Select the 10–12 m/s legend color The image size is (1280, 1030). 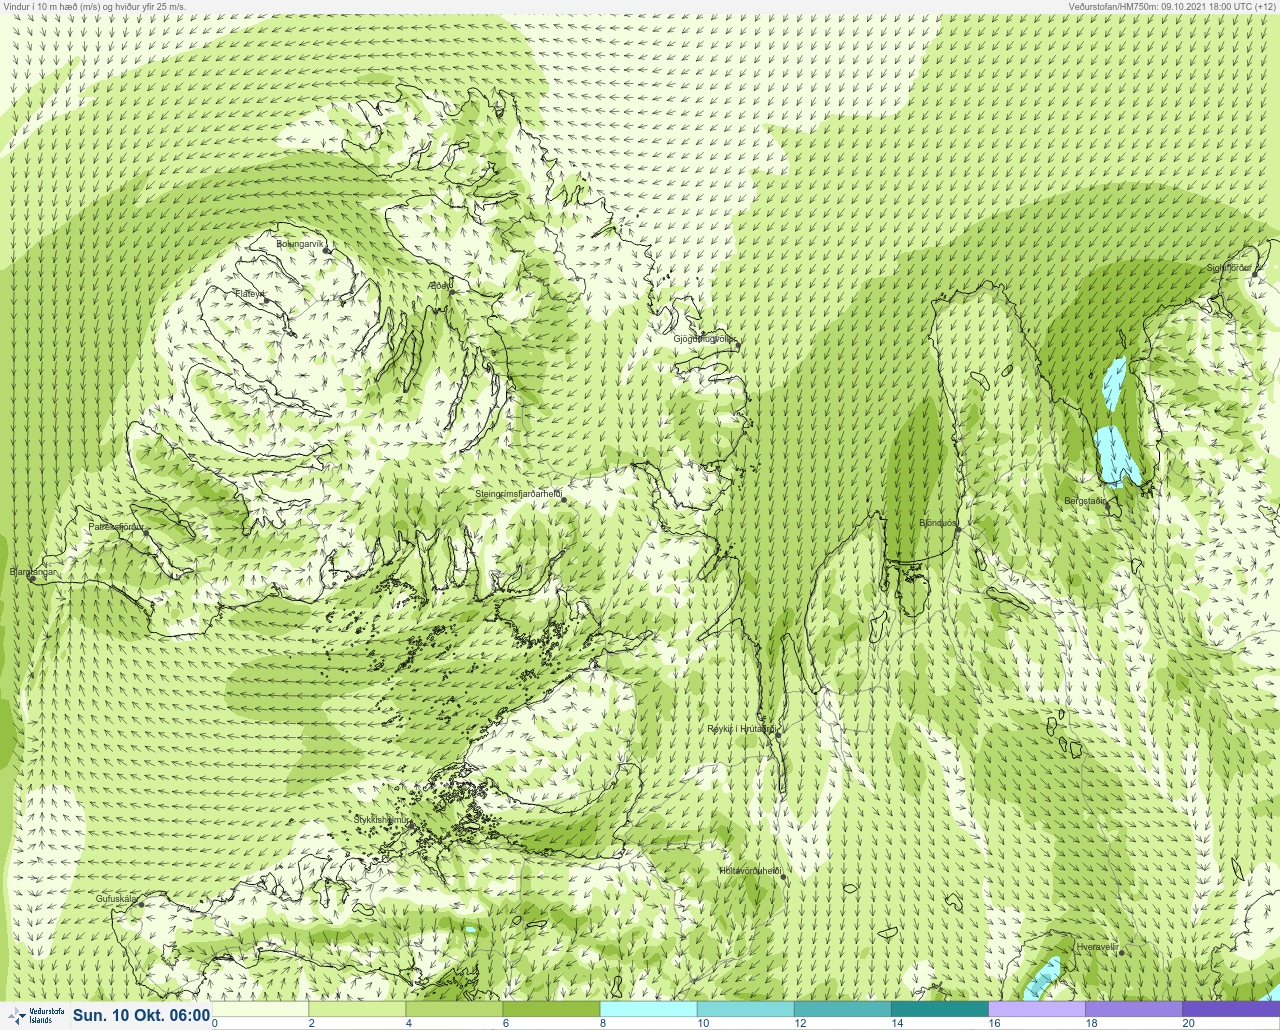point(745,1009)
